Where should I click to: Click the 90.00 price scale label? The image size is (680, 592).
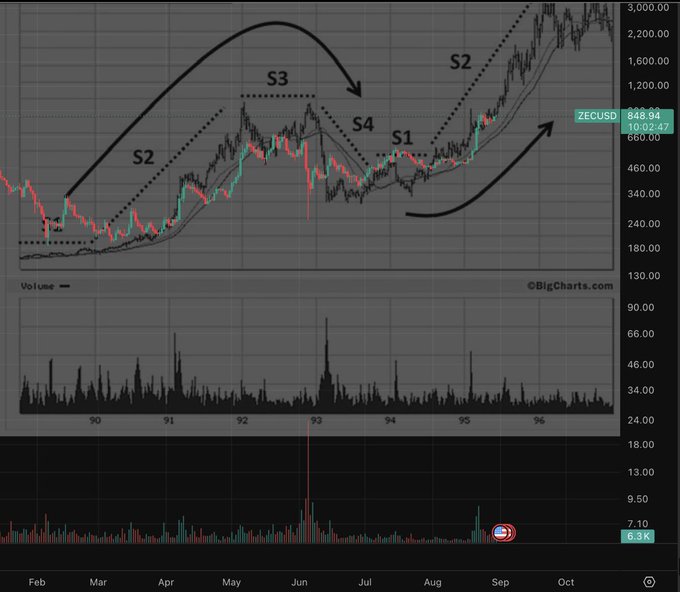[x=641, y=307]
